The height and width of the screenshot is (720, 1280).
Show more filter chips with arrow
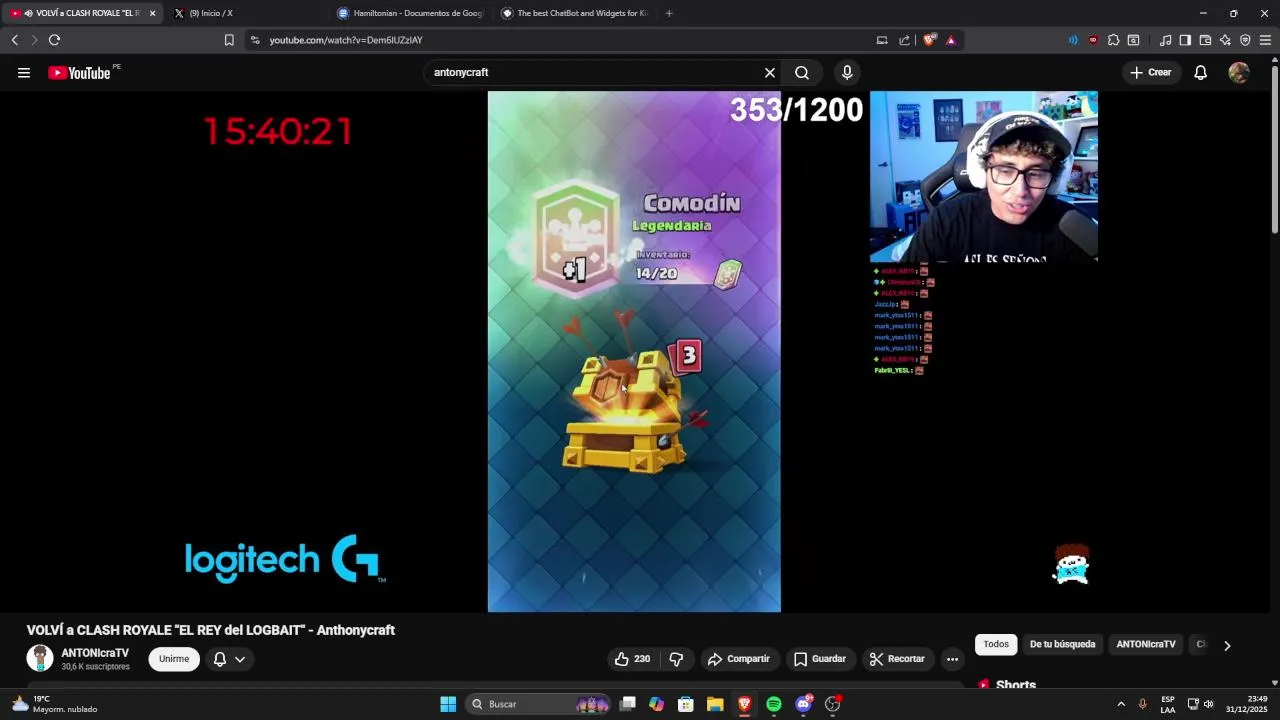1227,645
